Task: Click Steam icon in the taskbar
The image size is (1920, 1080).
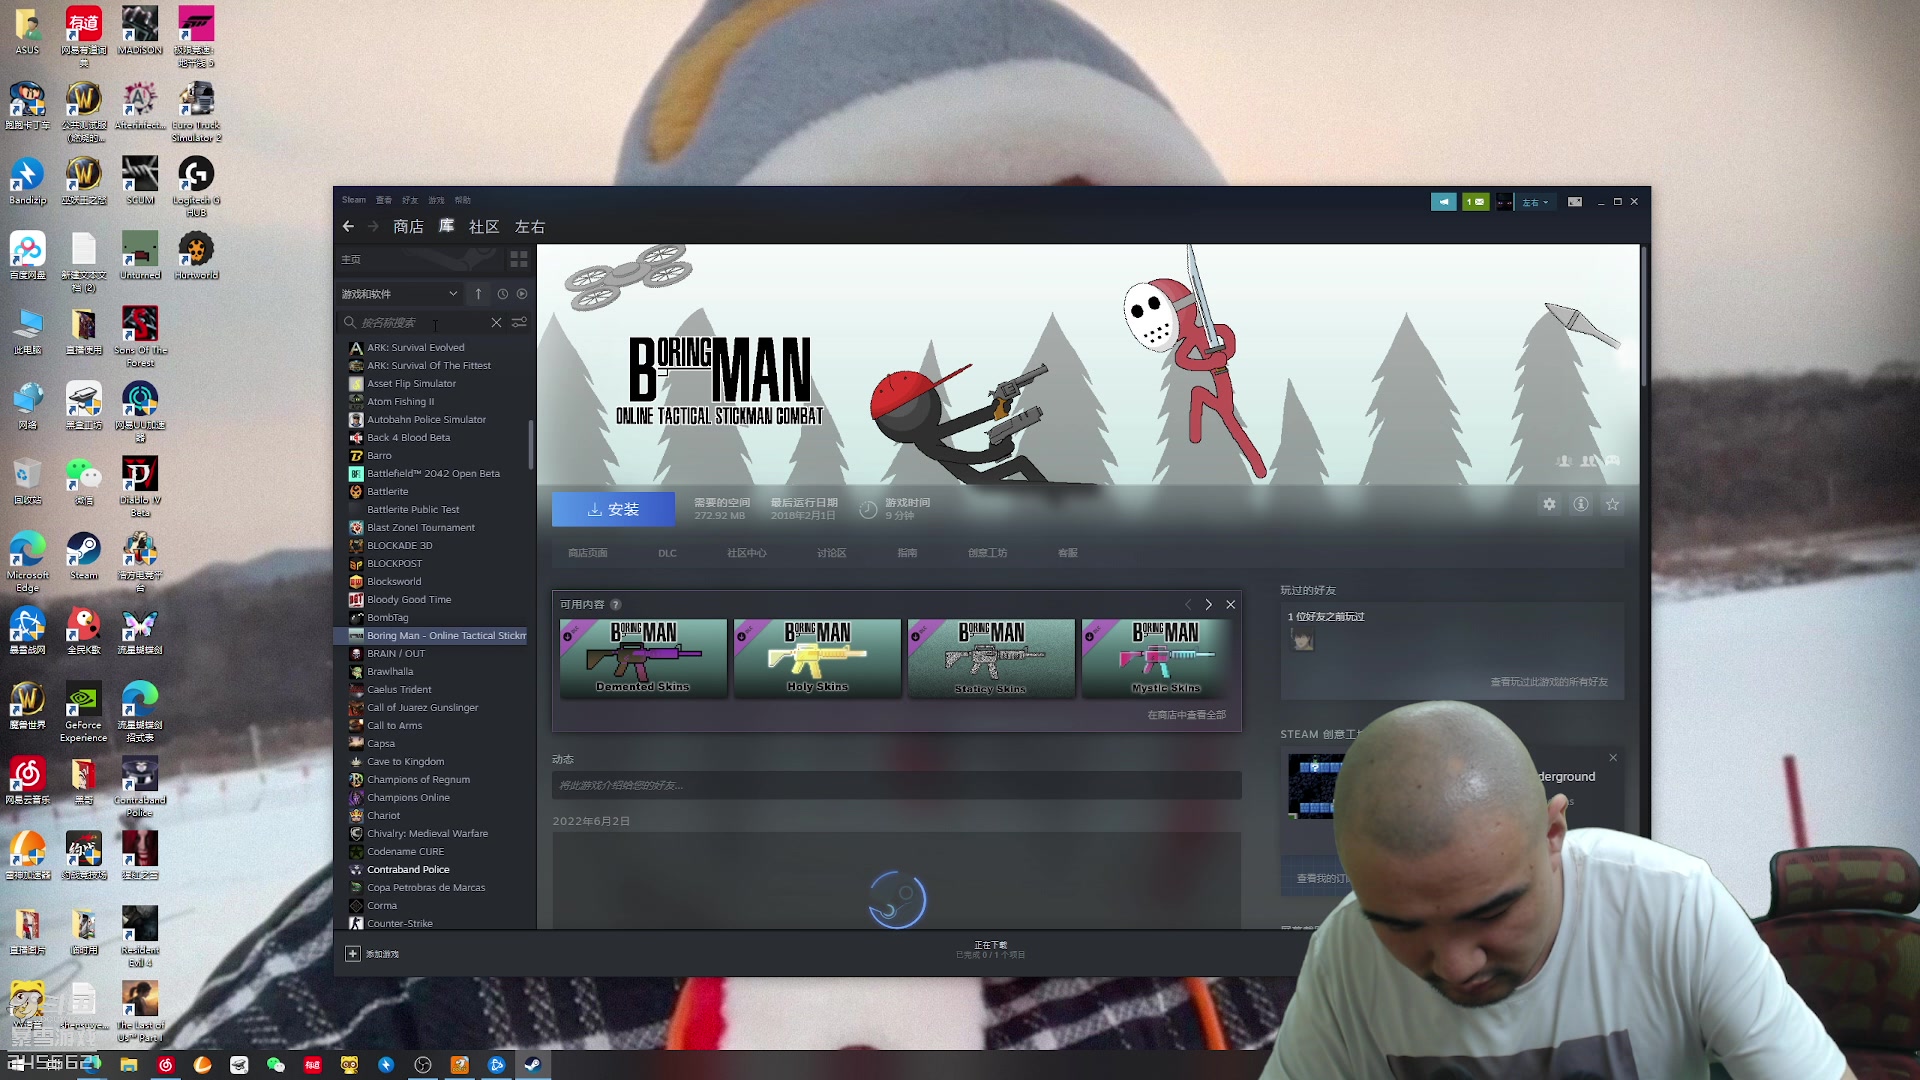Action: [x=533, y=1065]
